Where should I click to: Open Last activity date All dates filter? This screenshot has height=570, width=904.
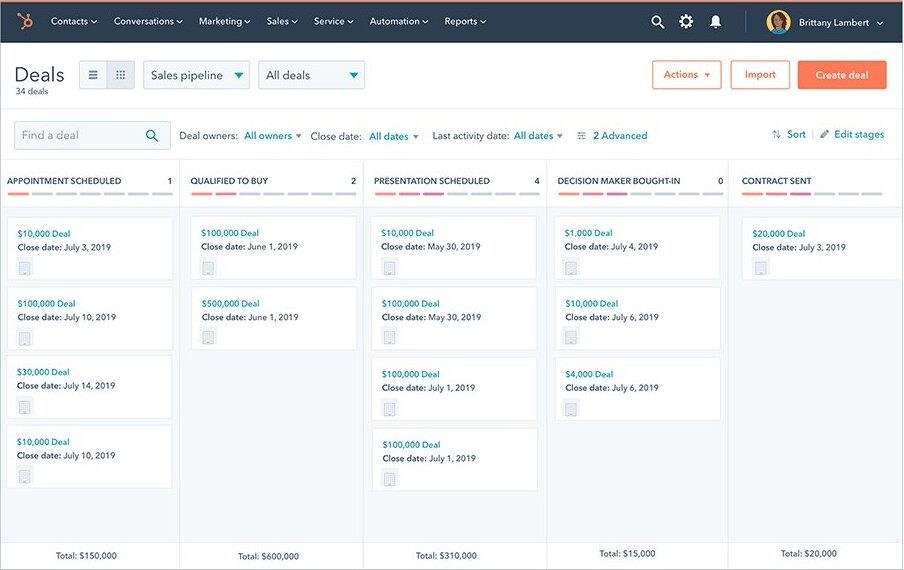coord(538,136)
